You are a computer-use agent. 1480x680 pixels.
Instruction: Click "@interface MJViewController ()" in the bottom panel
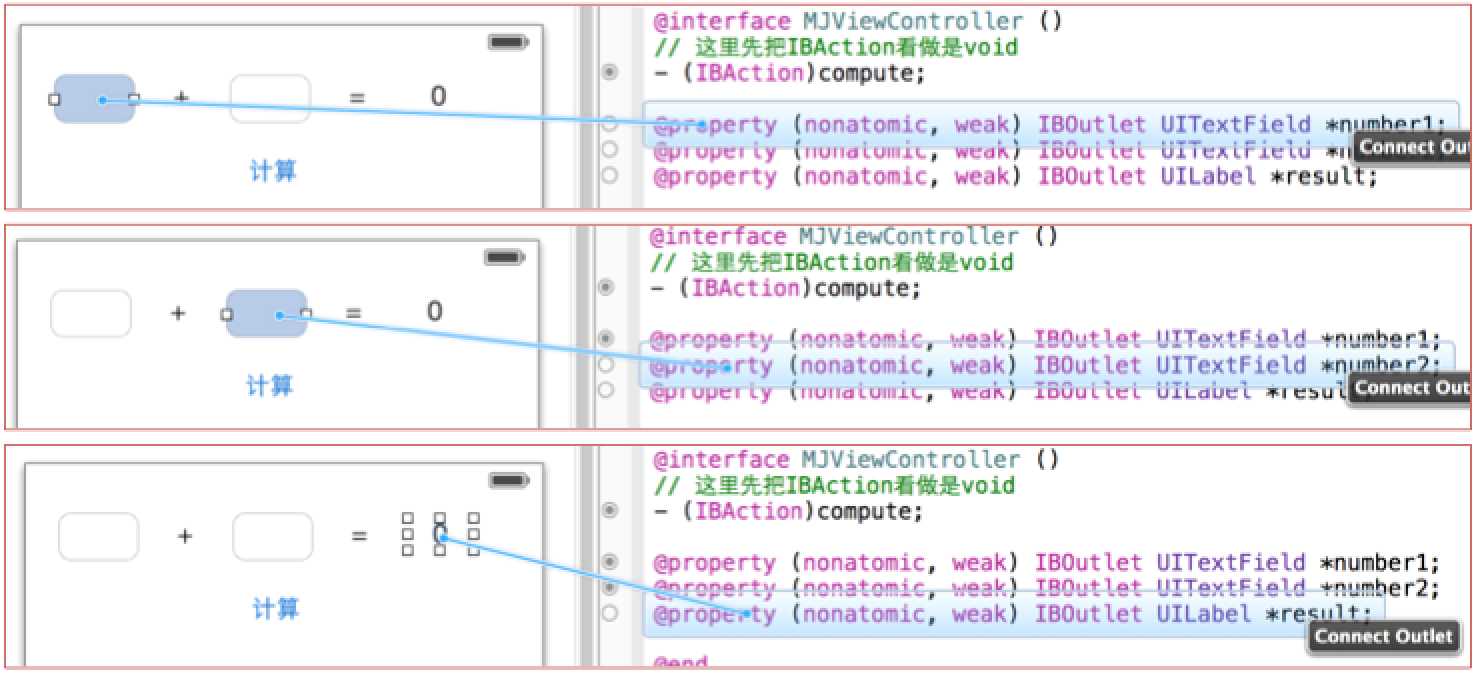click(855, 460)
